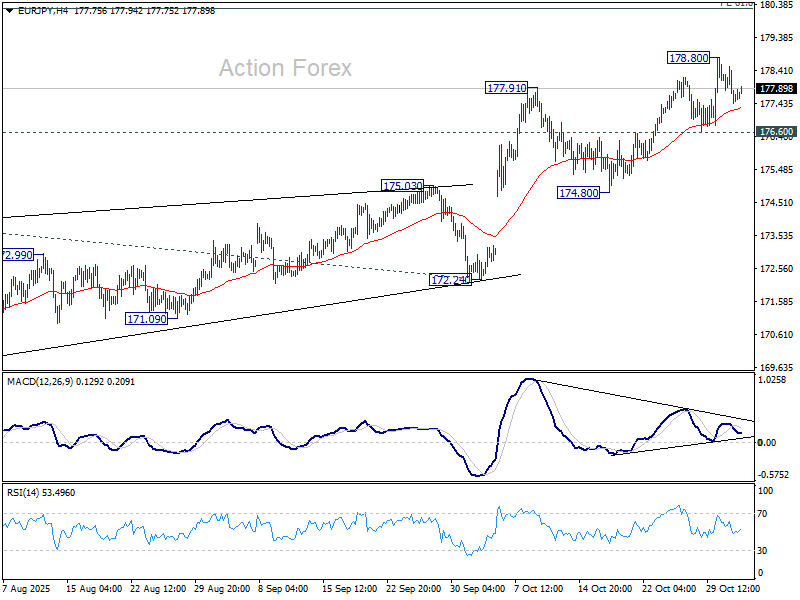Click the MACD scale value 1.0258
The height and width of the screenshot is (600, 800).
pos(772,380)
